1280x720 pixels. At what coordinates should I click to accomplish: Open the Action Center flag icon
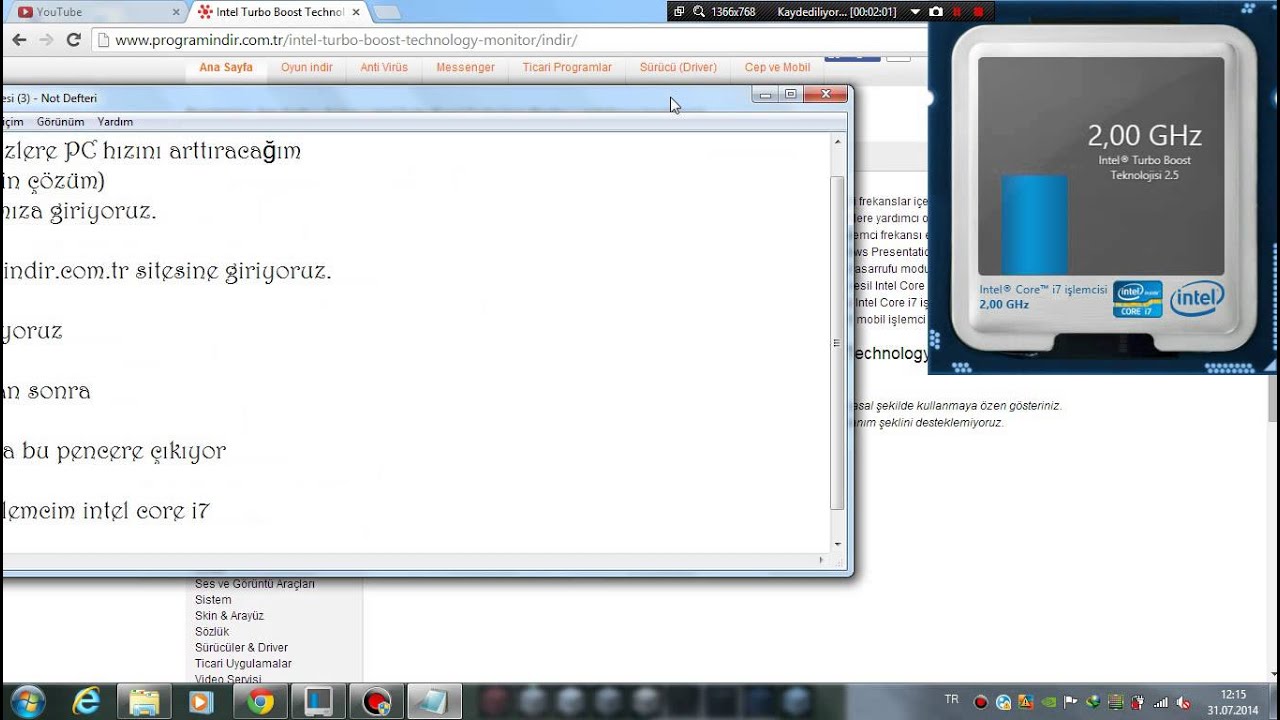tap(1070, 702)
